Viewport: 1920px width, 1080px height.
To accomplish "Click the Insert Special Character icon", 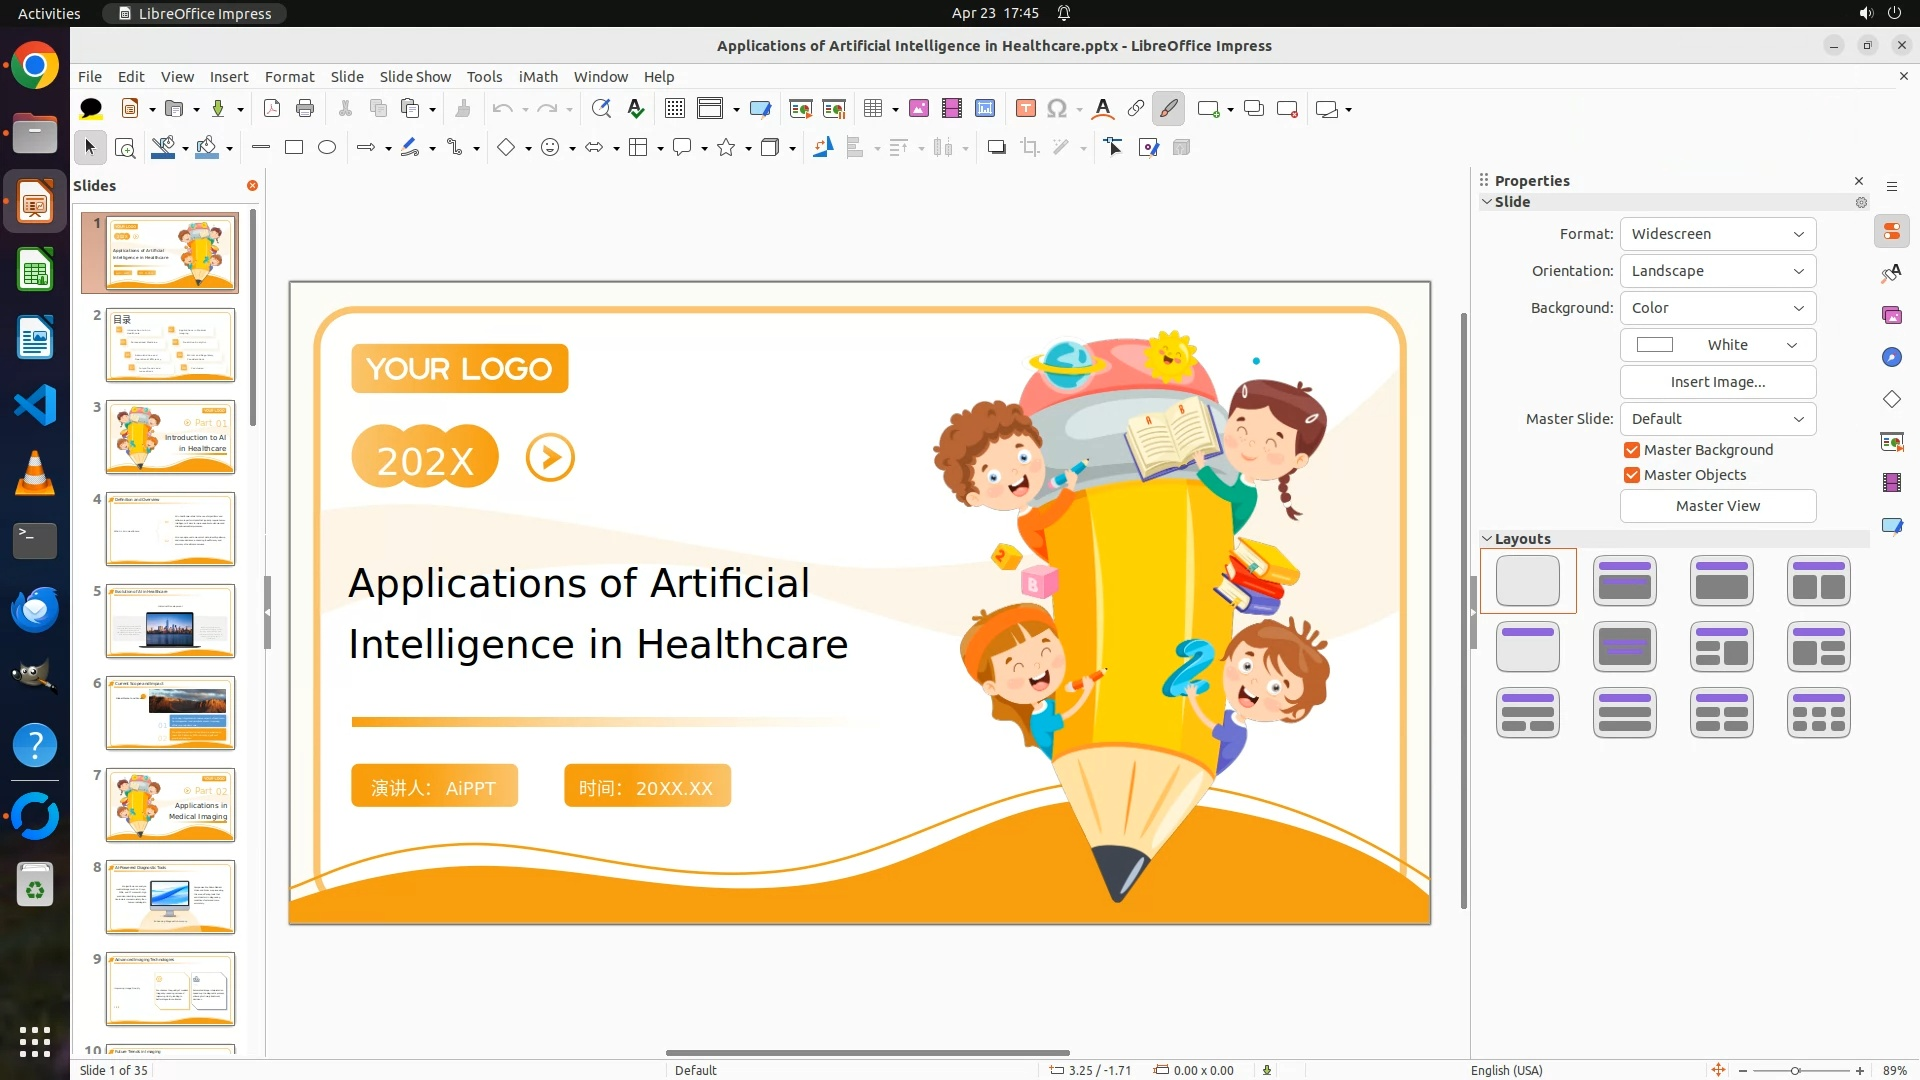I will click(1057, 109).
